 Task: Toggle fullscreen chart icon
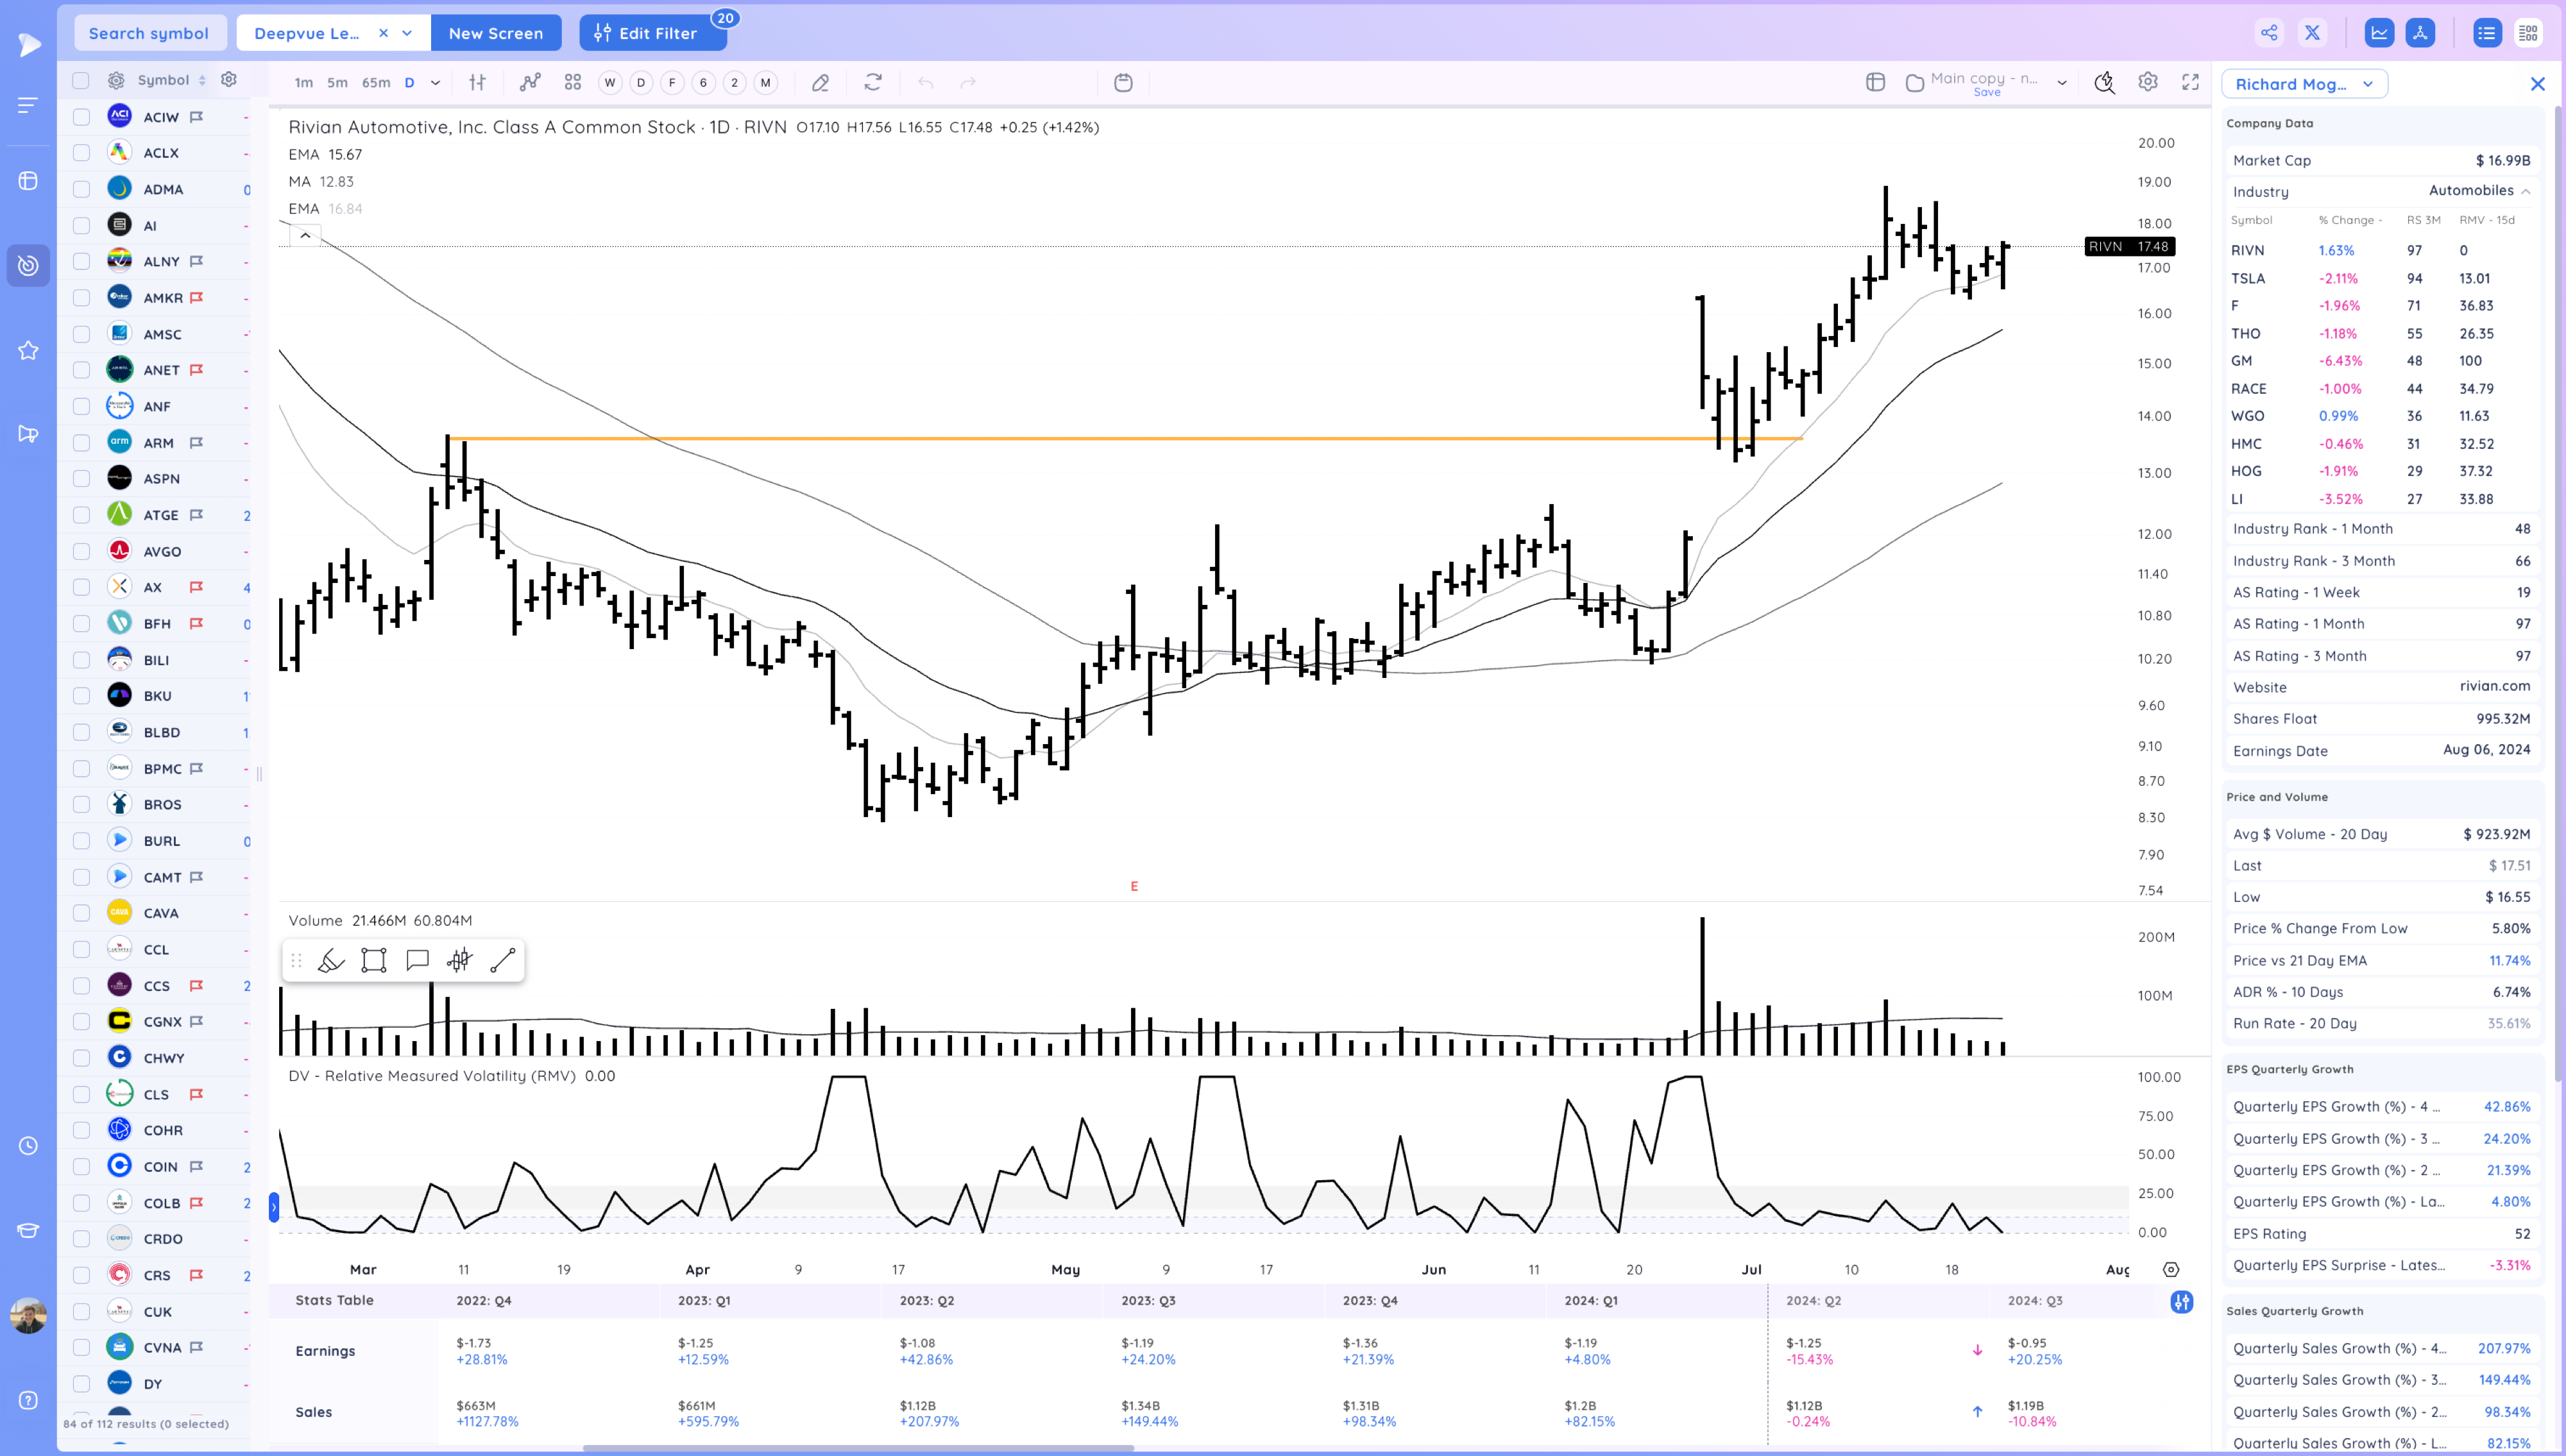click(x=2190, y=83)
